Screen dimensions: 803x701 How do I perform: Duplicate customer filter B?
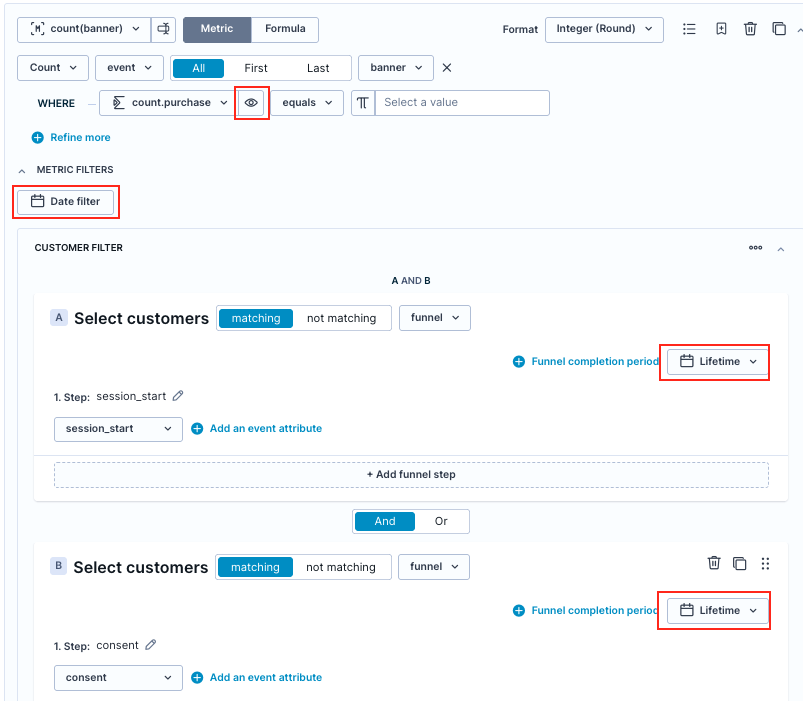(x=739, y=563)
